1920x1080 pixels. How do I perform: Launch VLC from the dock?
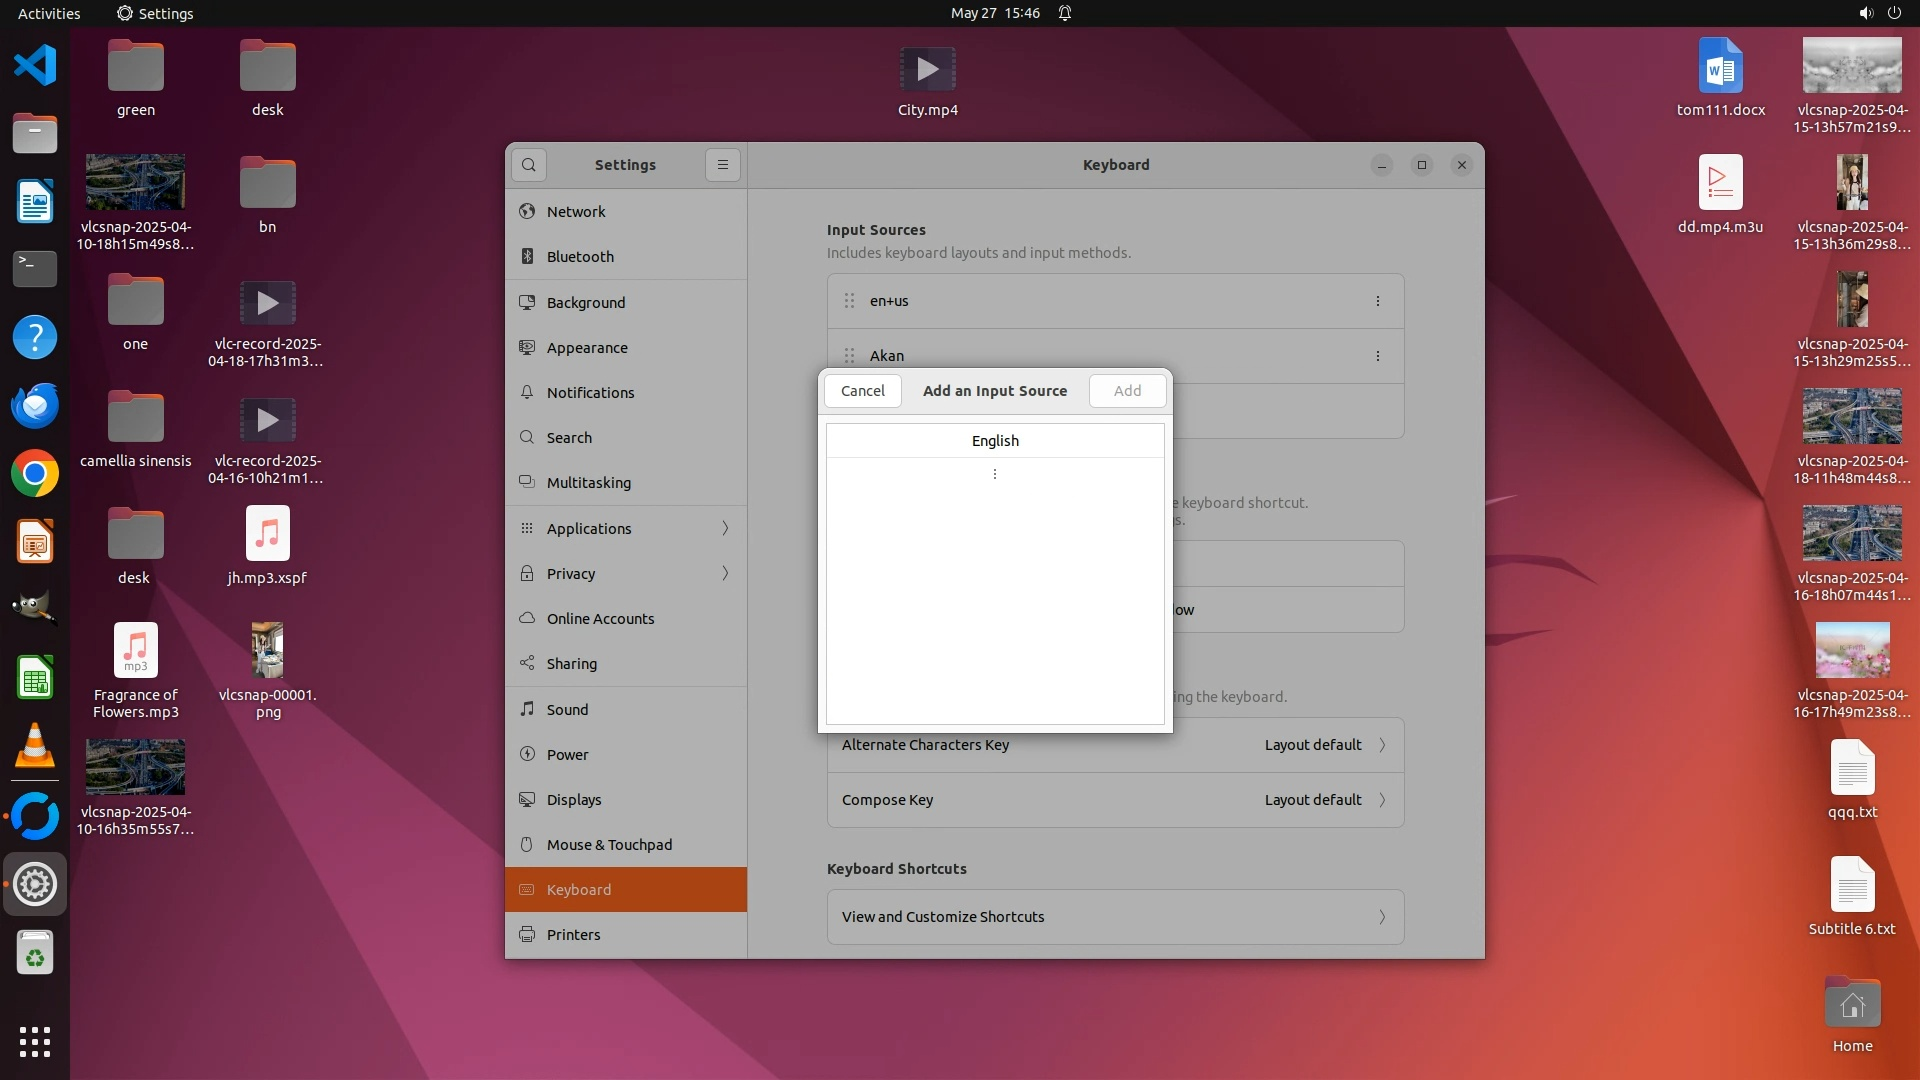tap(35, 746)
